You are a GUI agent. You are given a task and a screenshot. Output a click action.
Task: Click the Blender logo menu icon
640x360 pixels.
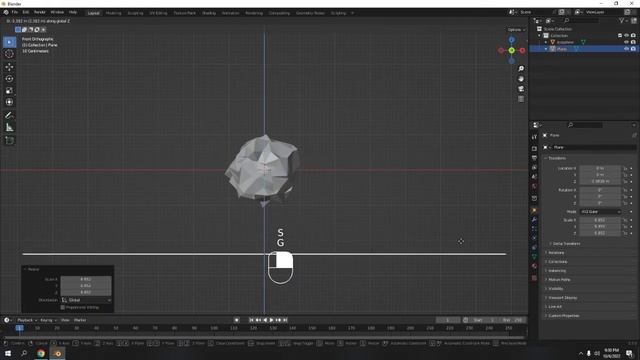point(6,13)
